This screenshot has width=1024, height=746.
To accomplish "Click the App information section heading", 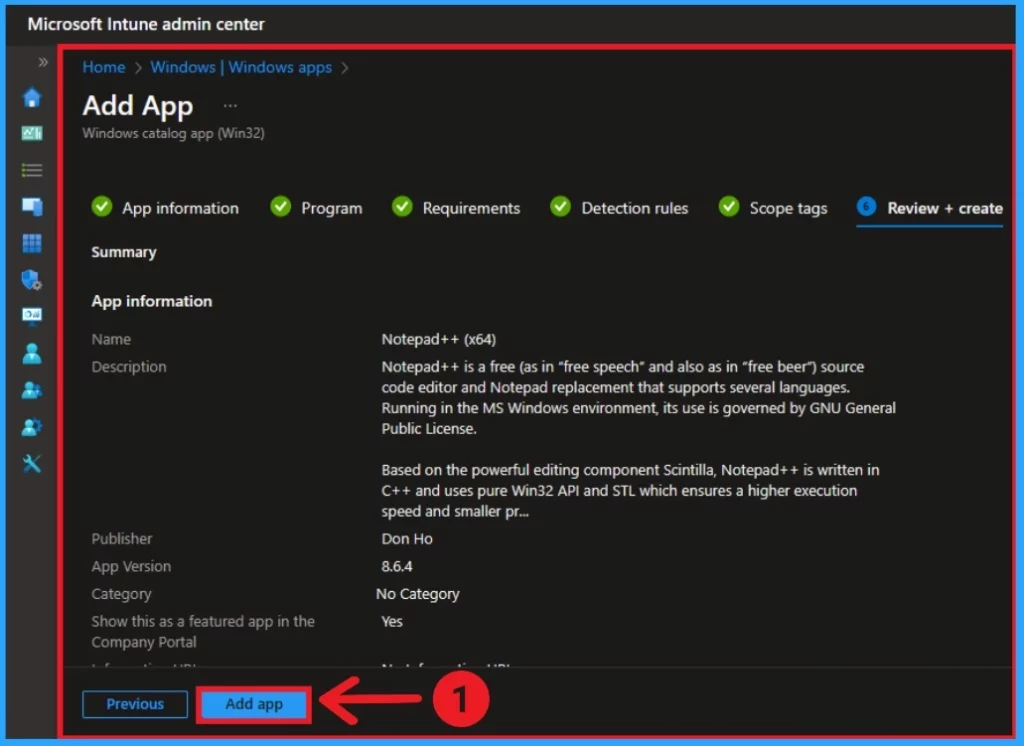I will 152,301.
